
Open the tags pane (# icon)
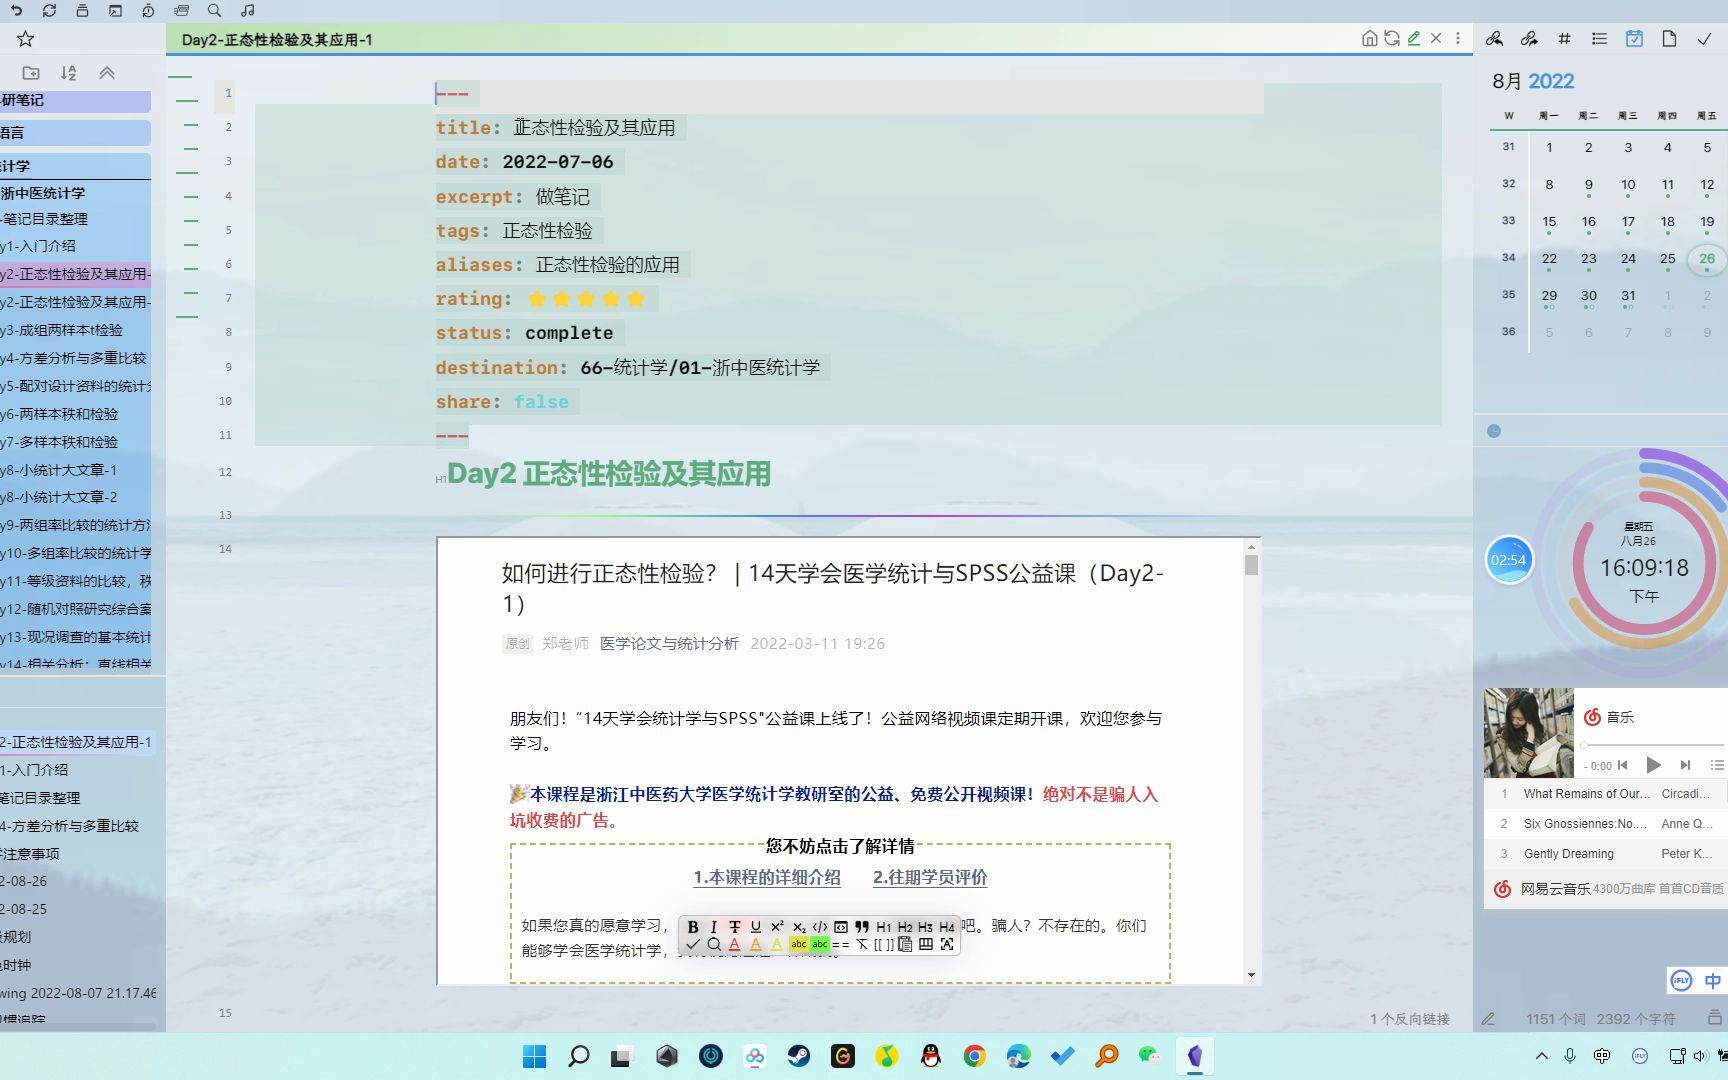pos(1562,38)
